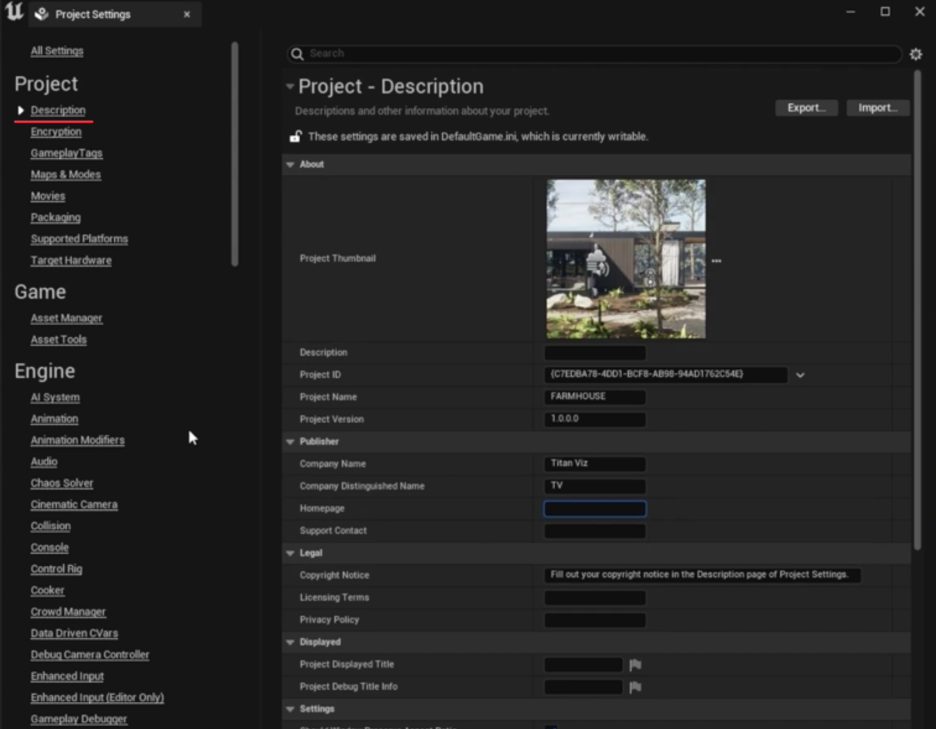This screenshot has height=729, width=936.
Task: Click the Copyright Notice field
Action: tap(702, 576)
